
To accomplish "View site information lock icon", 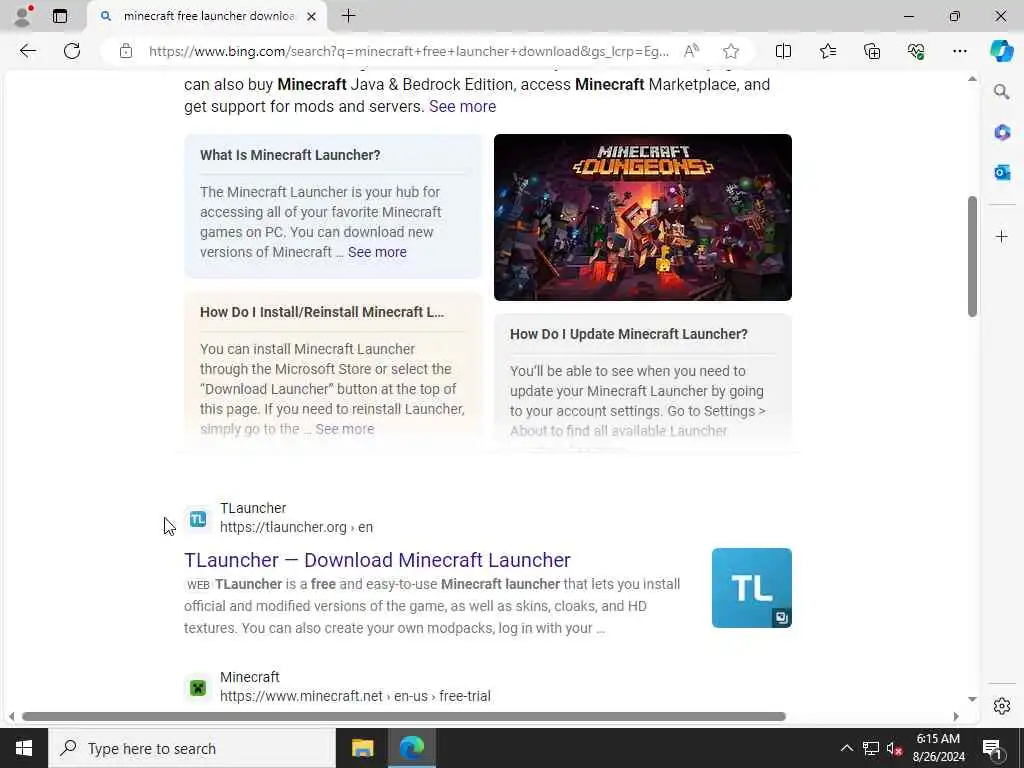I will [x=126, y=51].
